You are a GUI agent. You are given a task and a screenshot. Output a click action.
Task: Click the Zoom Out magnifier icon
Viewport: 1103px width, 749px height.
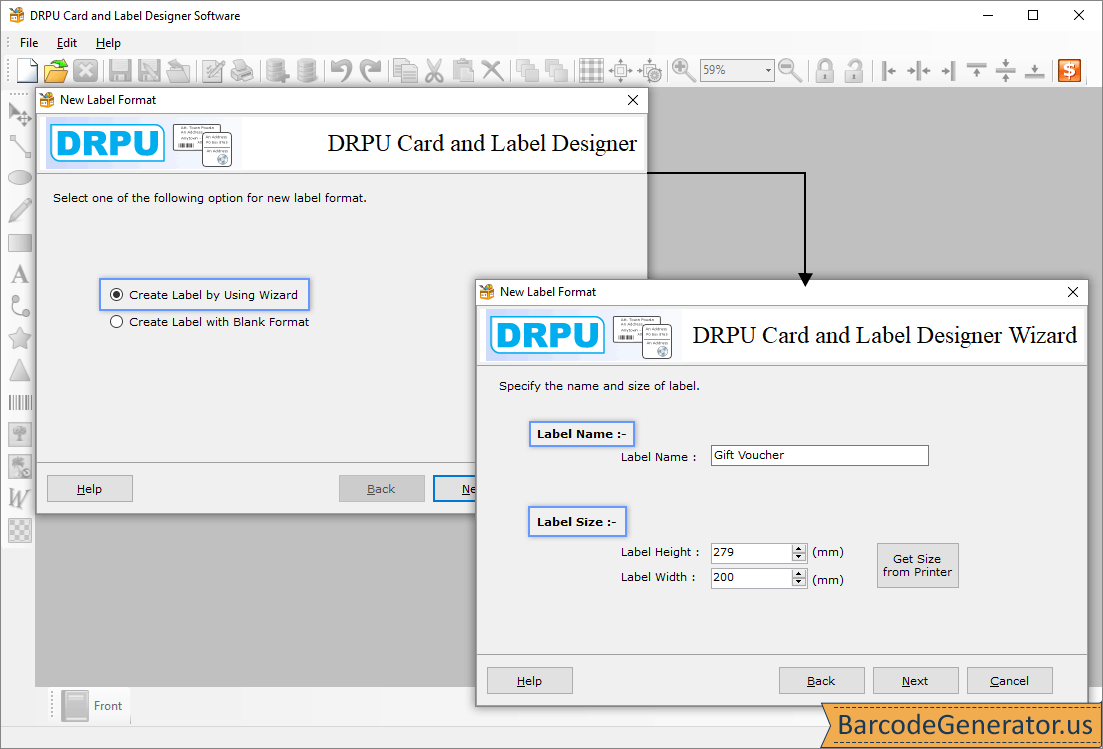click(790, 70)
